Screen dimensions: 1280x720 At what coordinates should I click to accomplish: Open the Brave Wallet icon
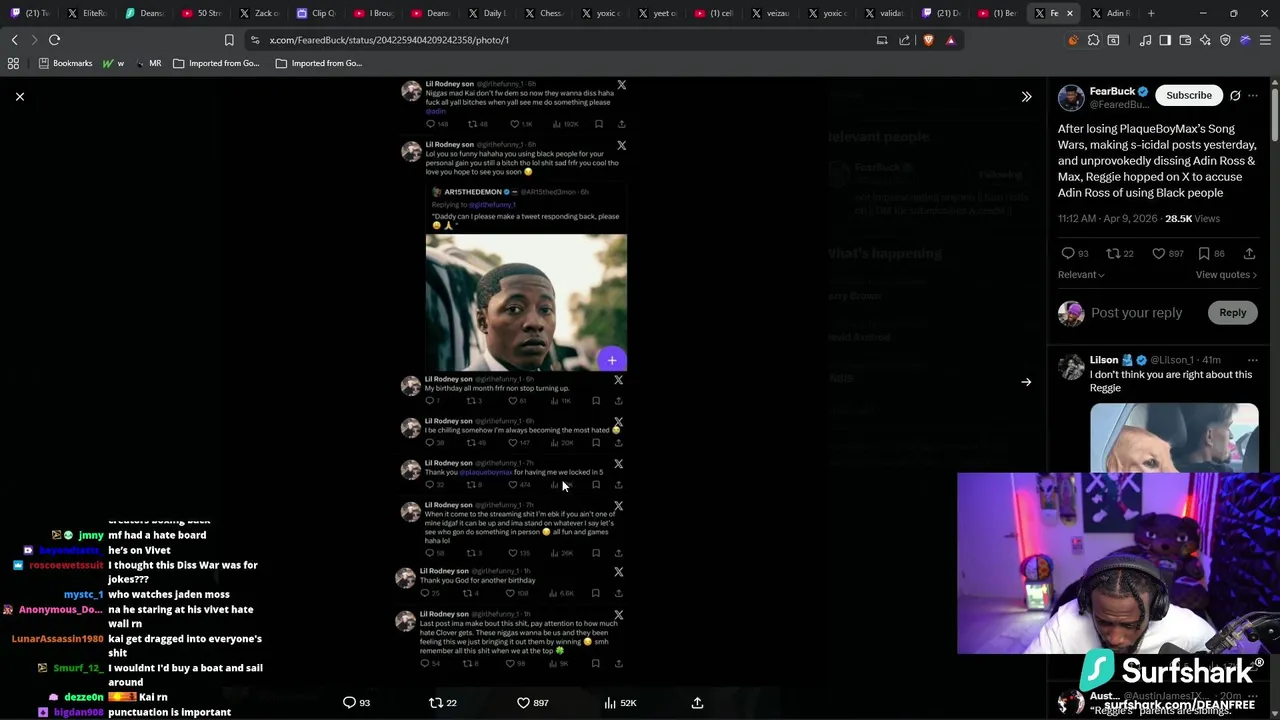(x=1185, y=40)
